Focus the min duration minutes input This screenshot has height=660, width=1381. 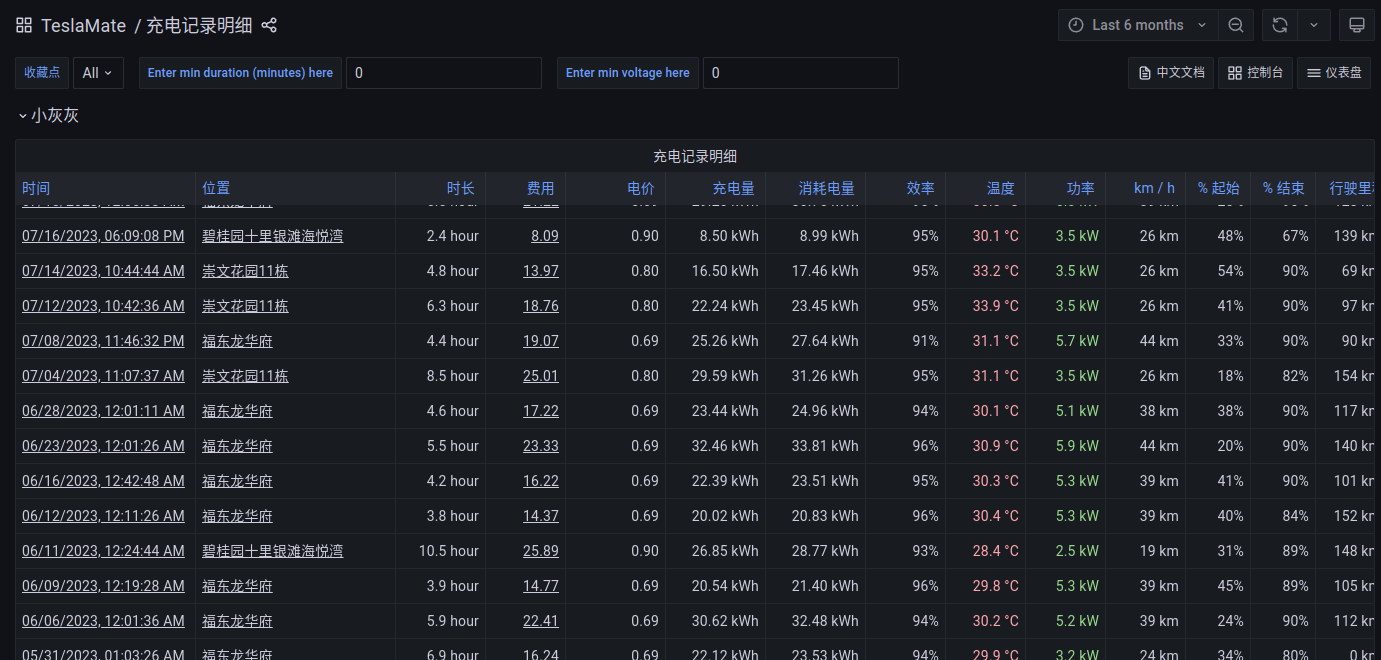(x=443, y=73)
